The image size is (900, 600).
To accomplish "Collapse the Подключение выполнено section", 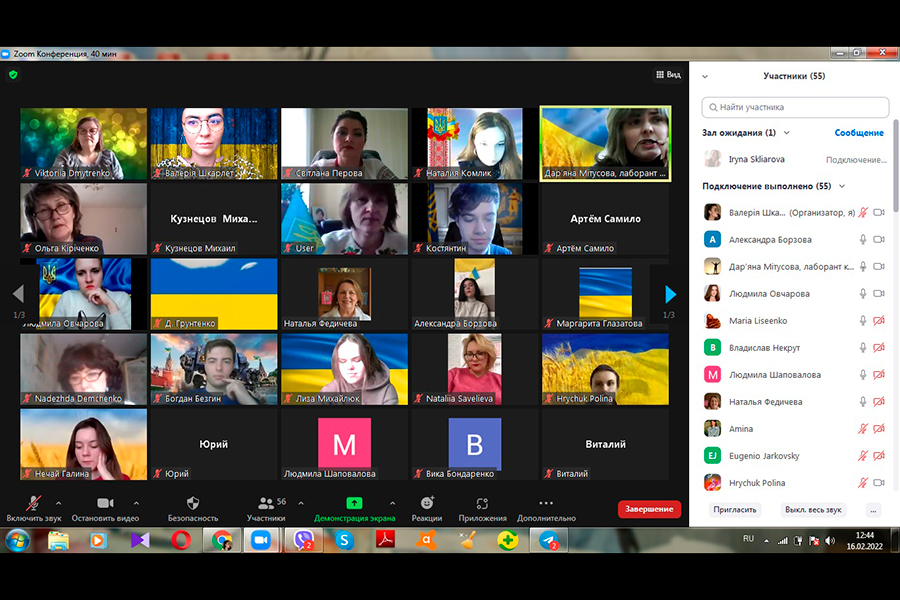I will click(841, 186).
